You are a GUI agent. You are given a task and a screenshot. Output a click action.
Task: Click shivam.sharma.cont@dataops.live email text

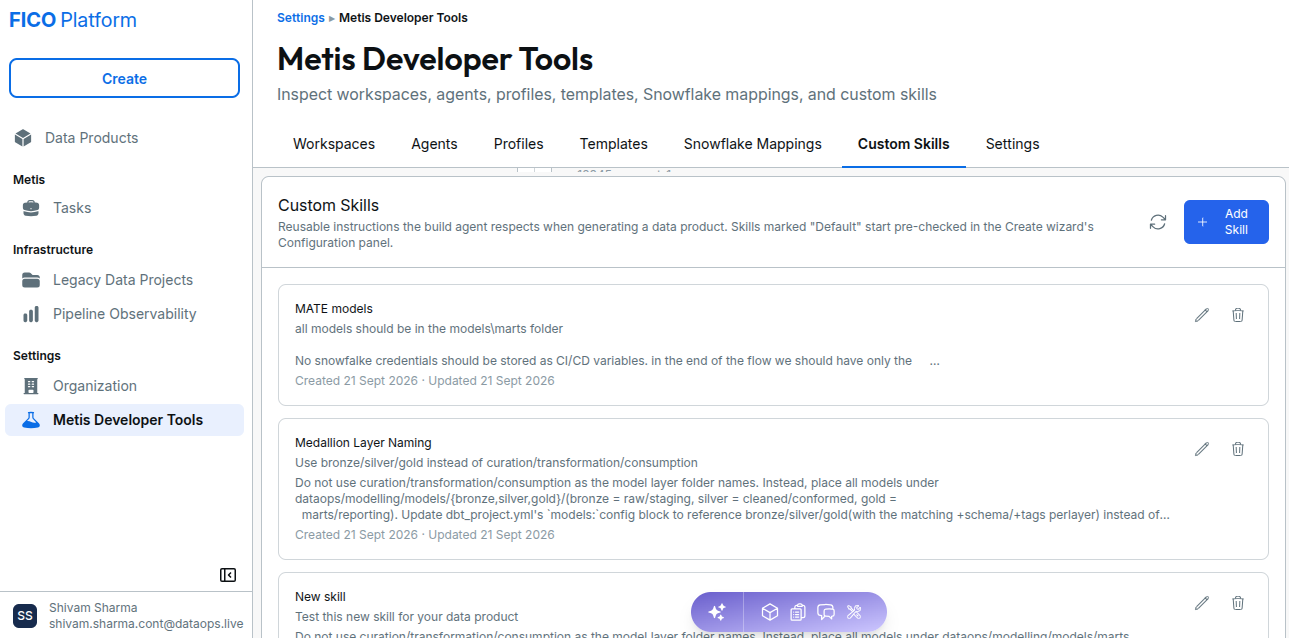[x=146, y=624]
